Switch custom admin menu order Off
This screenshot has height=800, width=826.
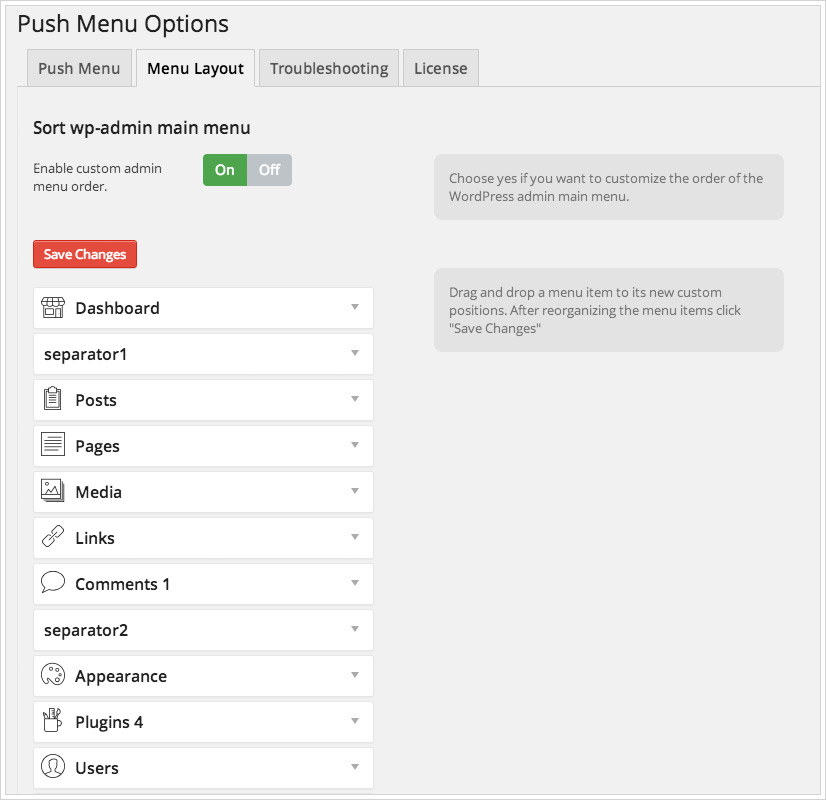270,170
